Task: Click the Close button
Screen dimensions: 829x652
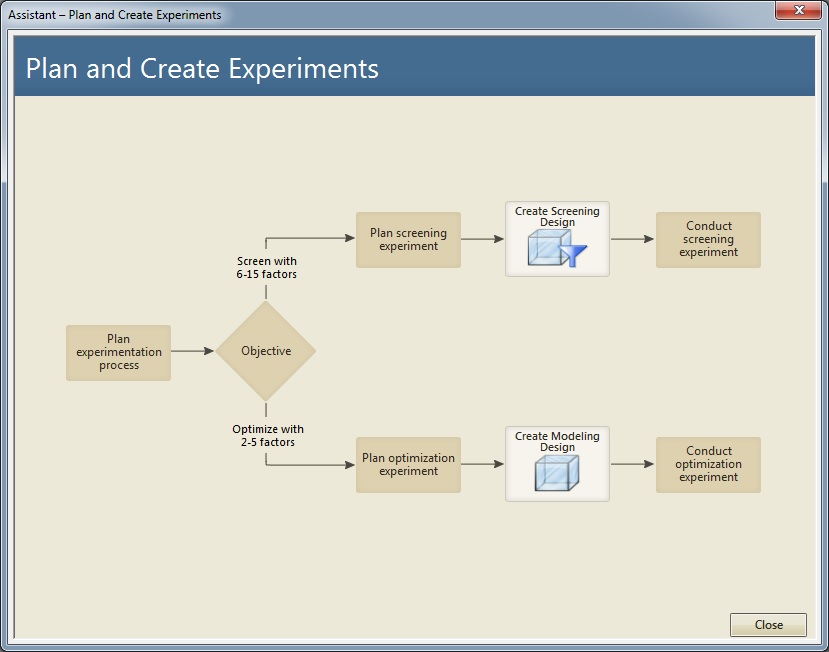Action: [768, 625]
